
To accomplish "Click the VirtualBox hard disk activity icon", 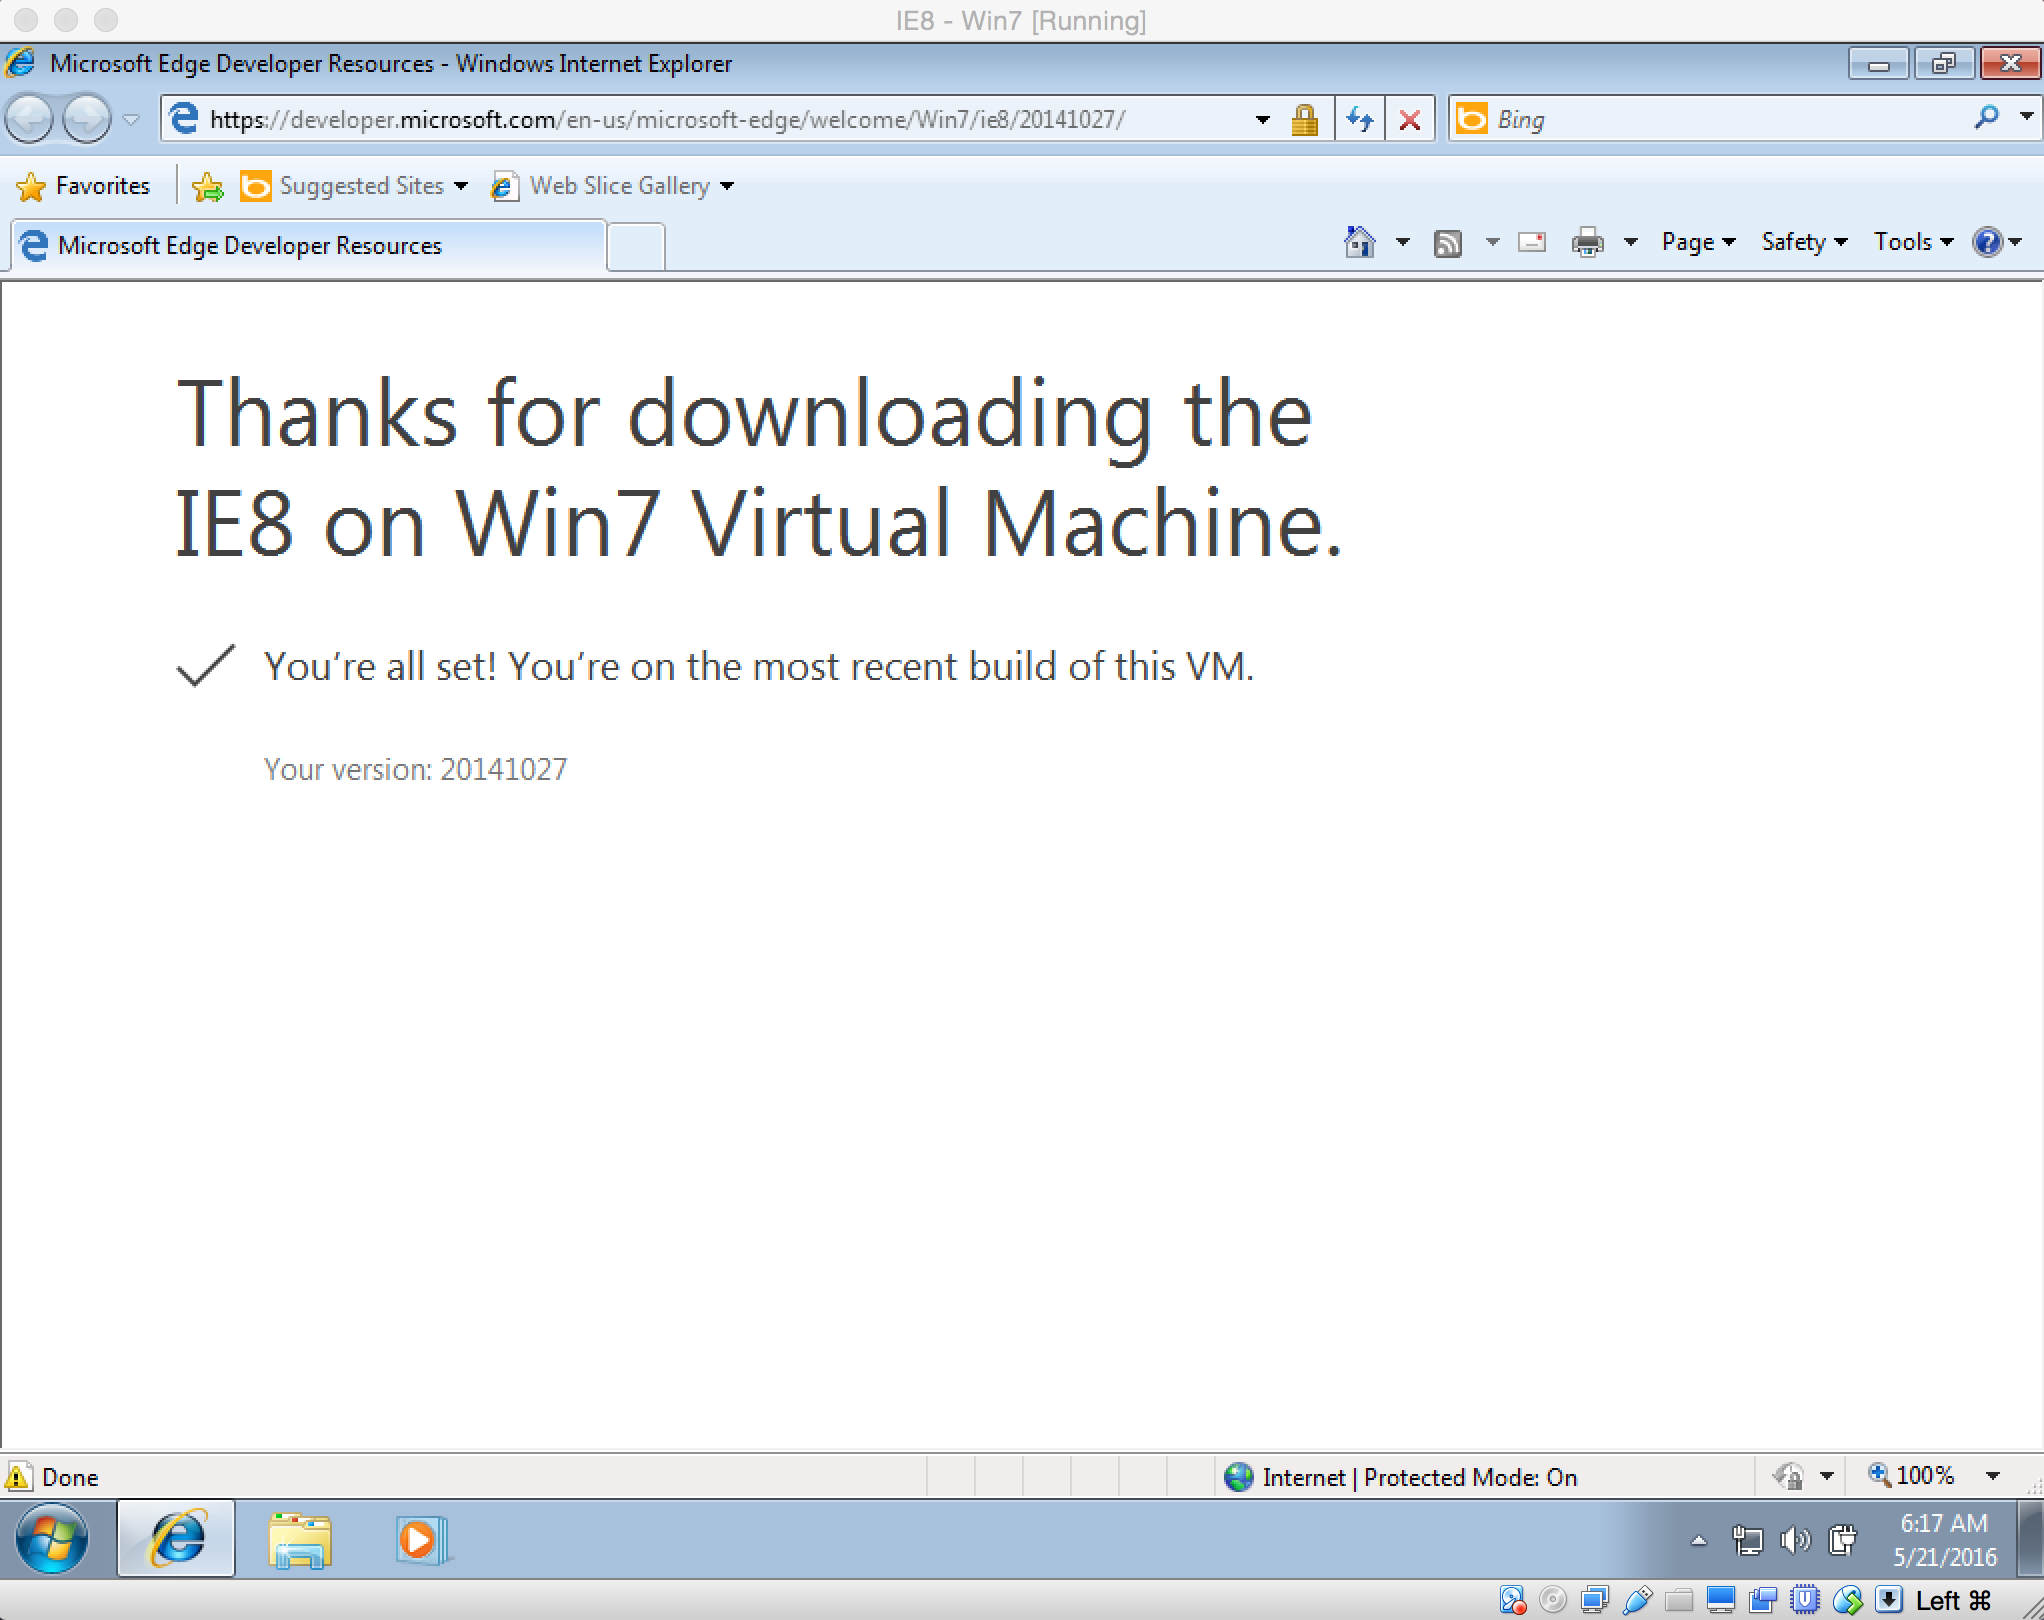I will pyautogui.click(x=1512, y=1601).
